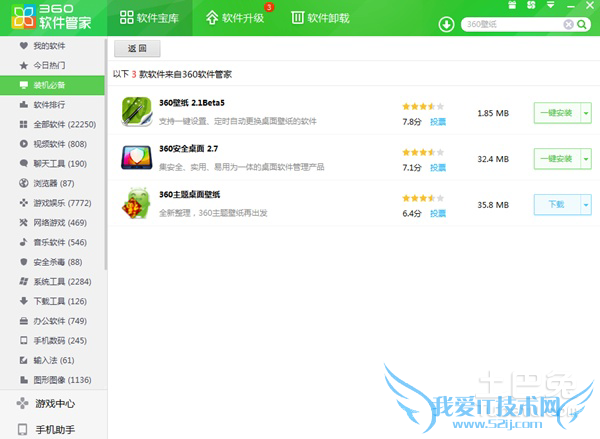Clear the search field text
Screen dimensions: 600x439
pyautogui.click(x=569, y=24)
